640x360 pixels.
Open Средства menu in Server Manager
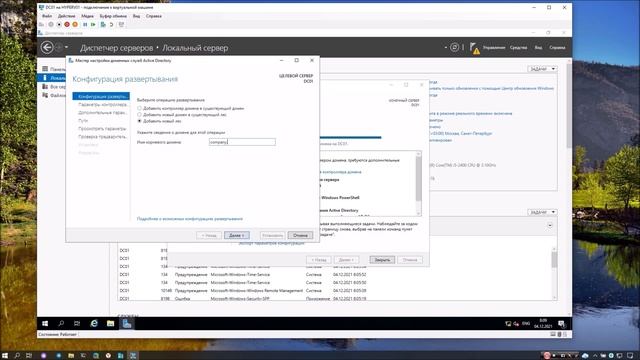pyautogui.click(x=518, y=47)
